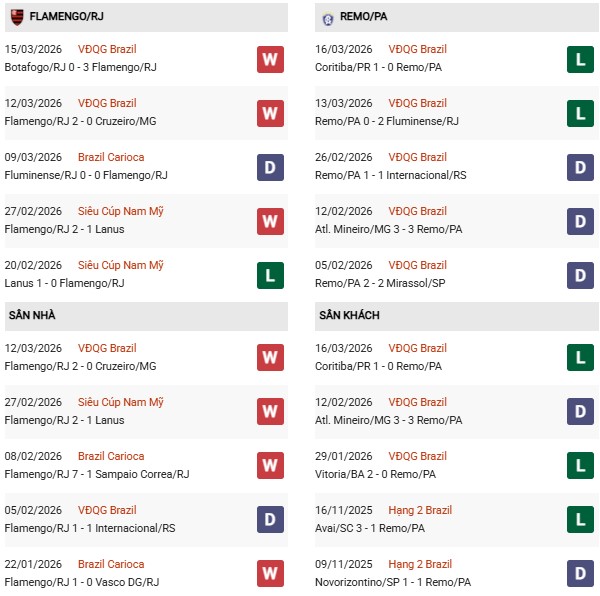Select the REMO/PA header tab
This screenshot has height=596, width=600.
point(367,18)
